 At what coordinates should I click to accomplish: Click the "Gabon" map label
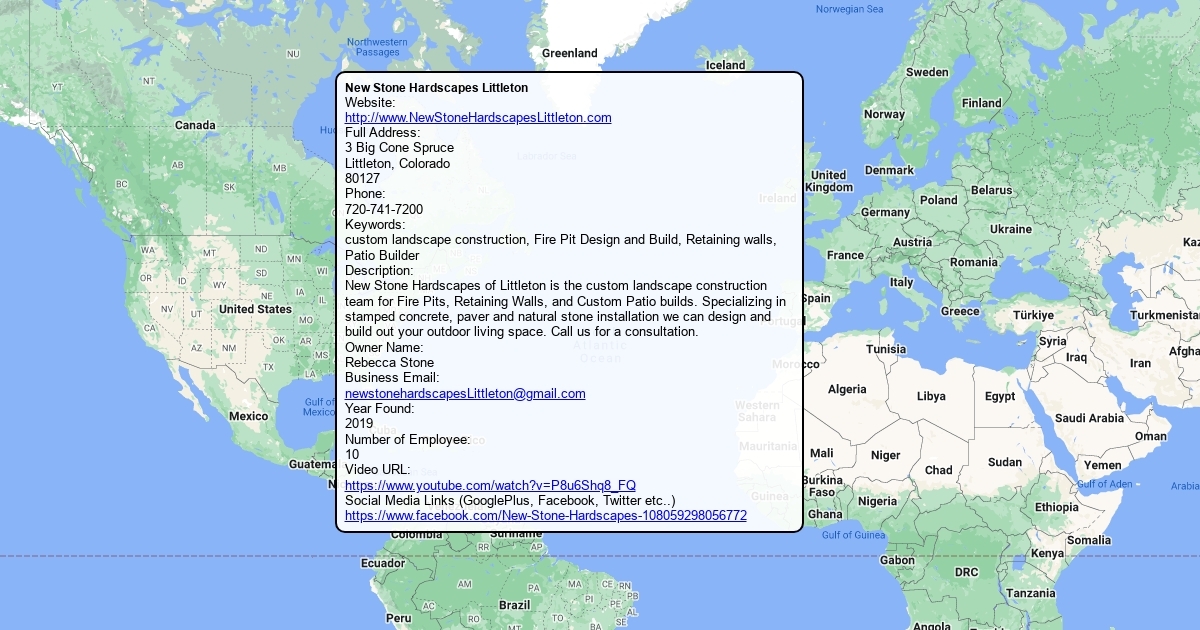point(897,560)
